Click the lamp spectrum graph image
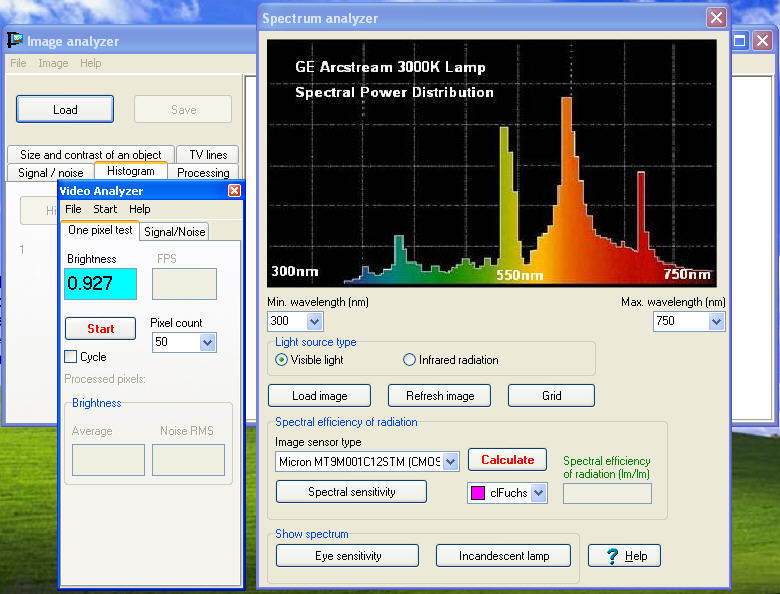This screenshot has height=594, width=780. (x=491, y=163)
